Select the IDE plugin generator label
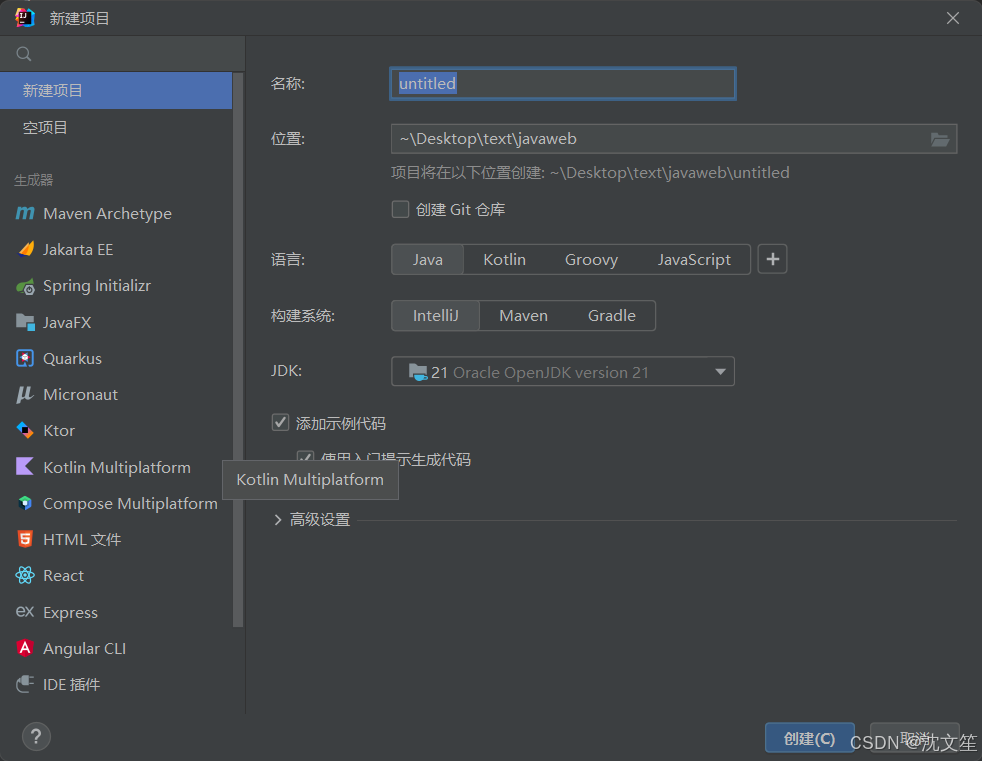 [71, 685]
